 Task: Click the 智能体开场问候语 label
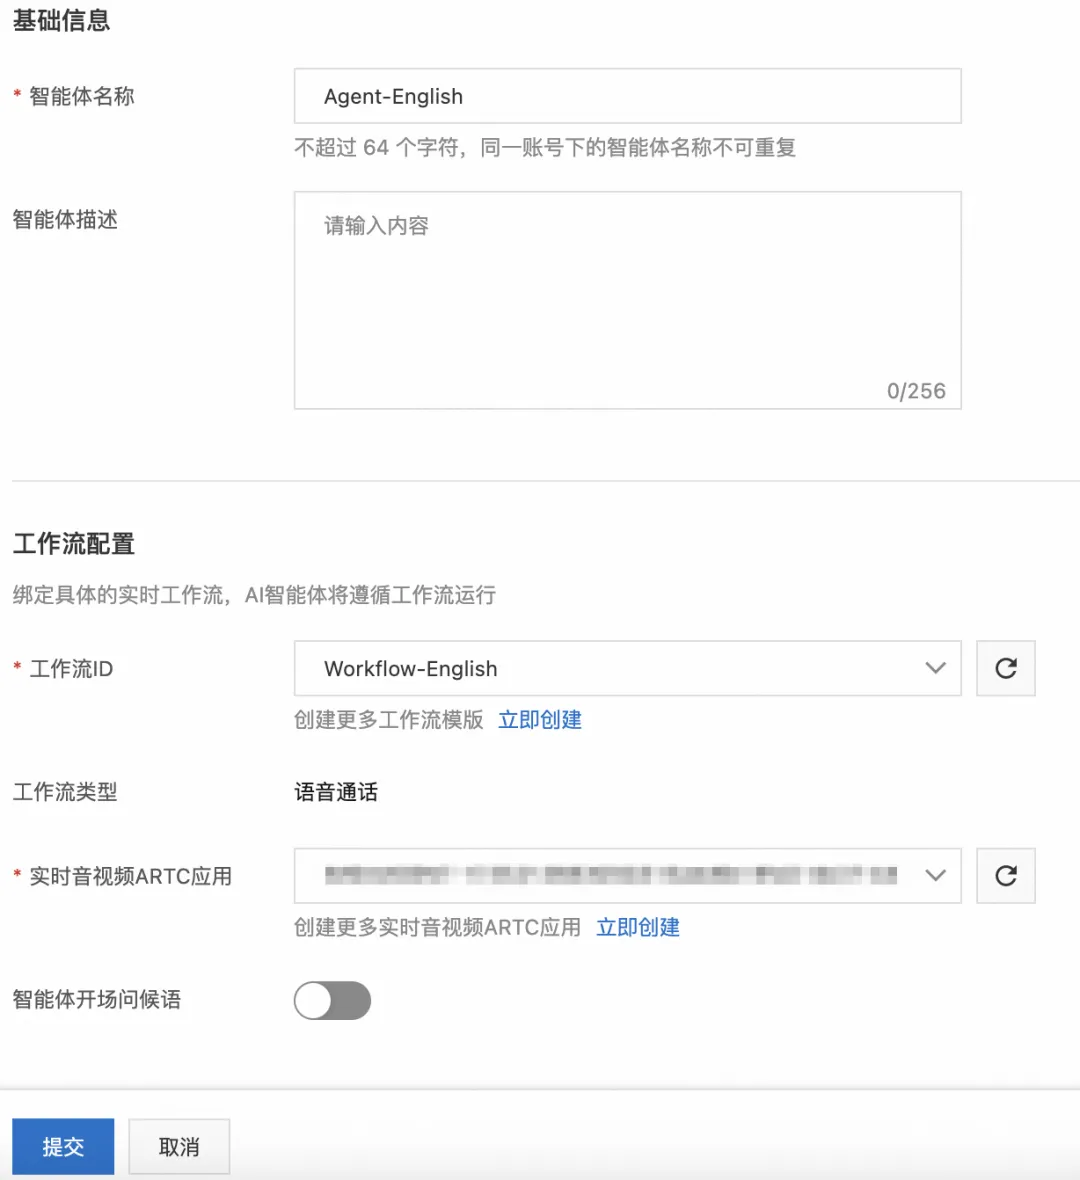pyautogui.click(x=96, y=999)
